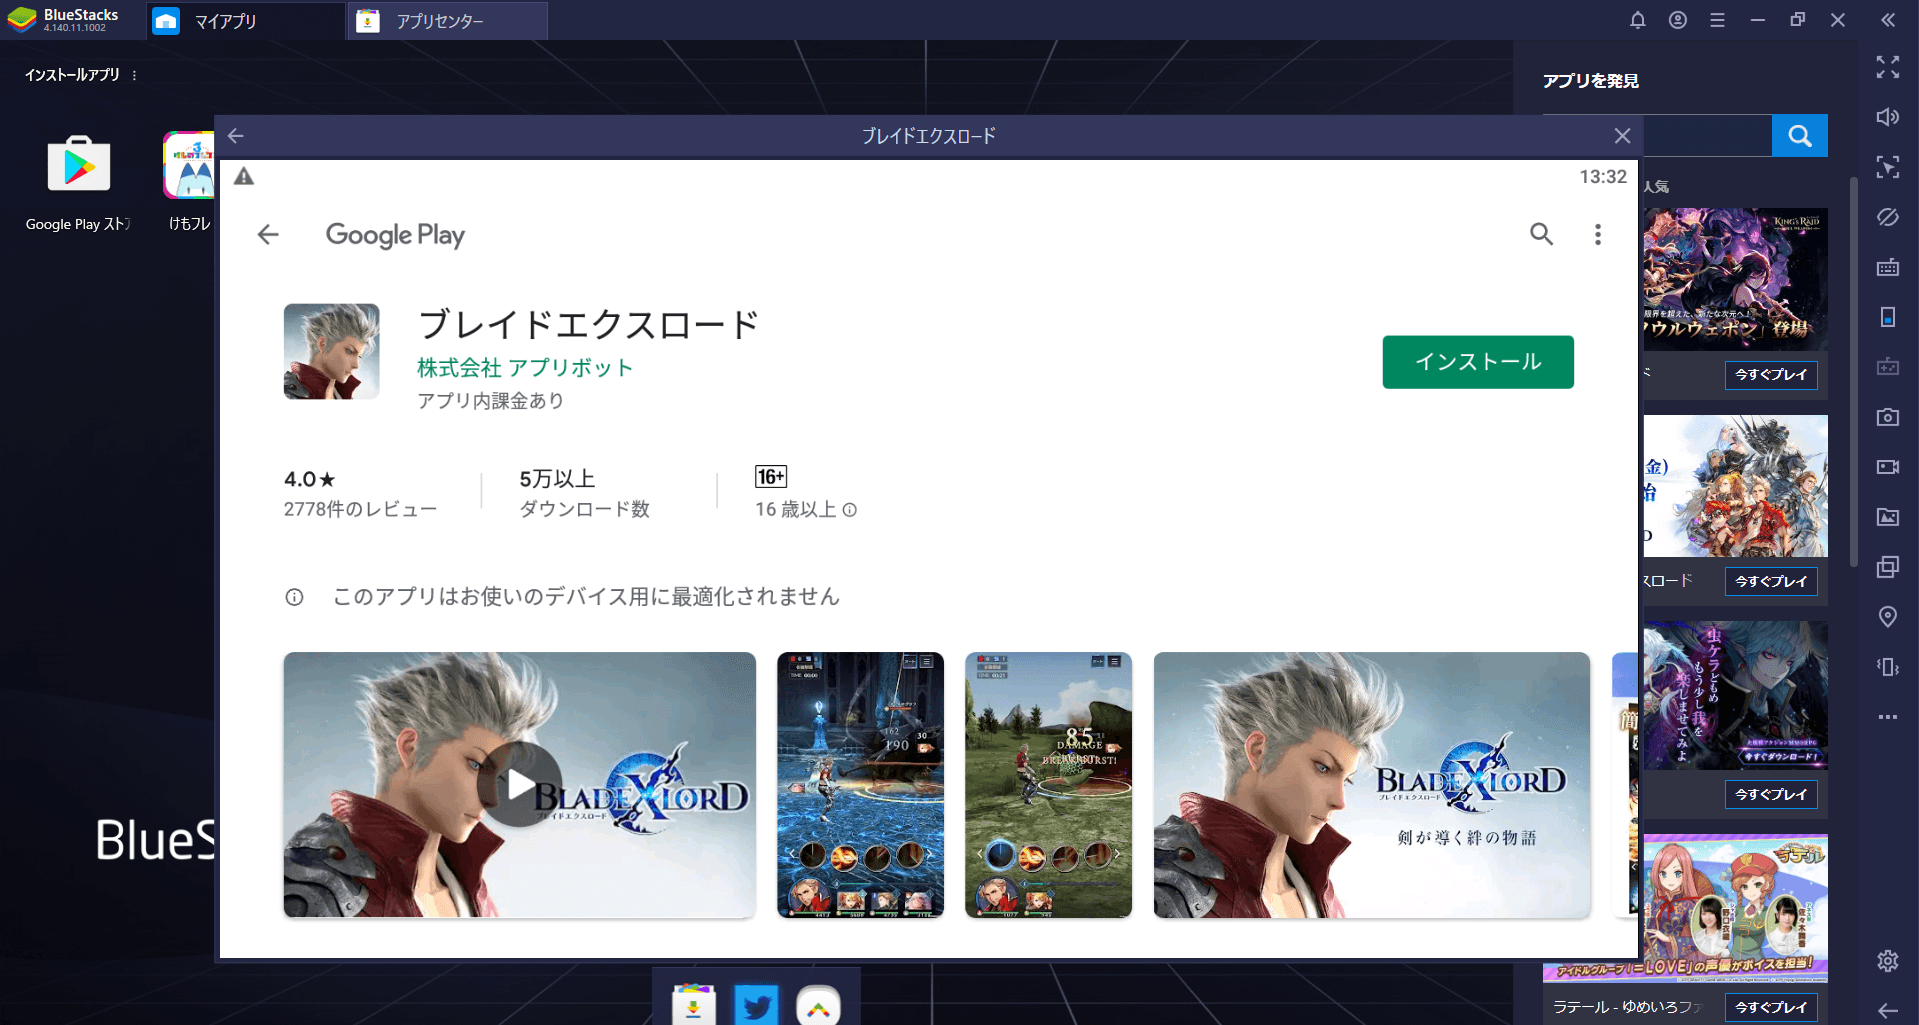
Task: Open the ラテール anime girls banner
Action: tap(1735, 908)
